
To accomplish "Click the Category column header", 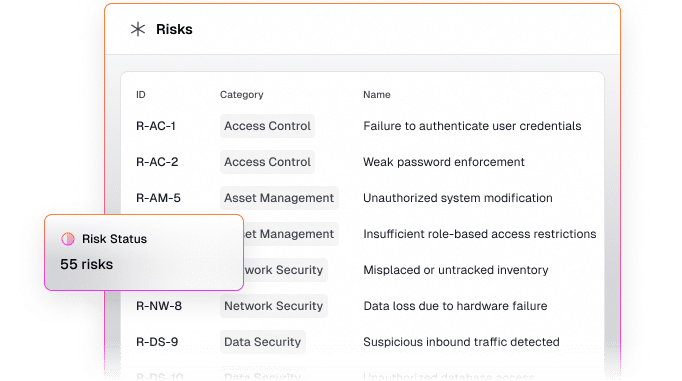I will 241,94.
